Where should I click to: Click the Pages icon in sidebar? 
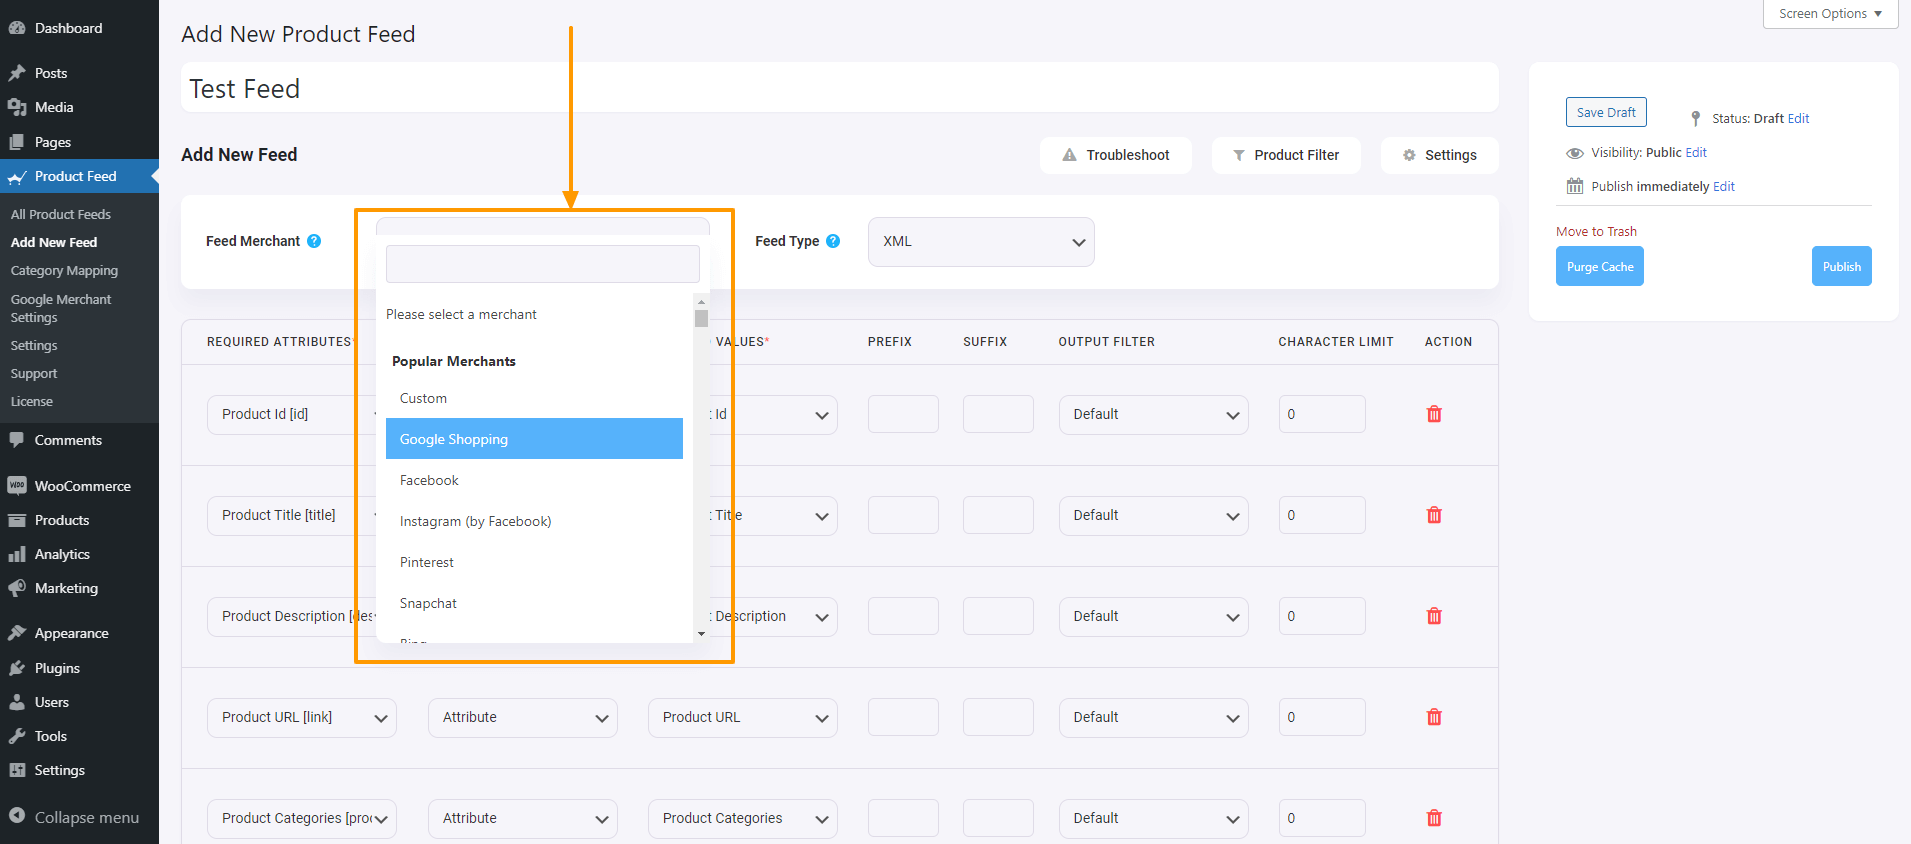tap(17, 142)
